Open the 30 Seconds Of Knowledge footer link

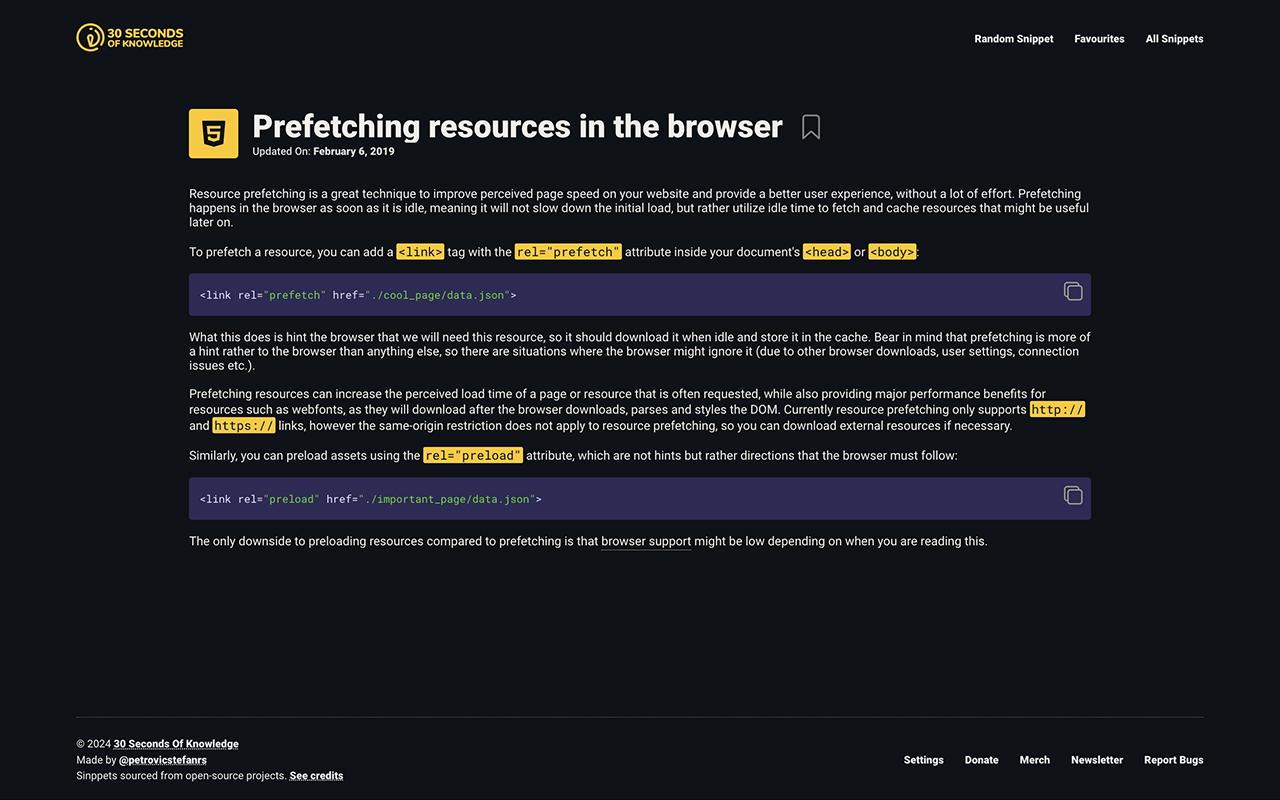pyautogui.click(x=176, y=744)
